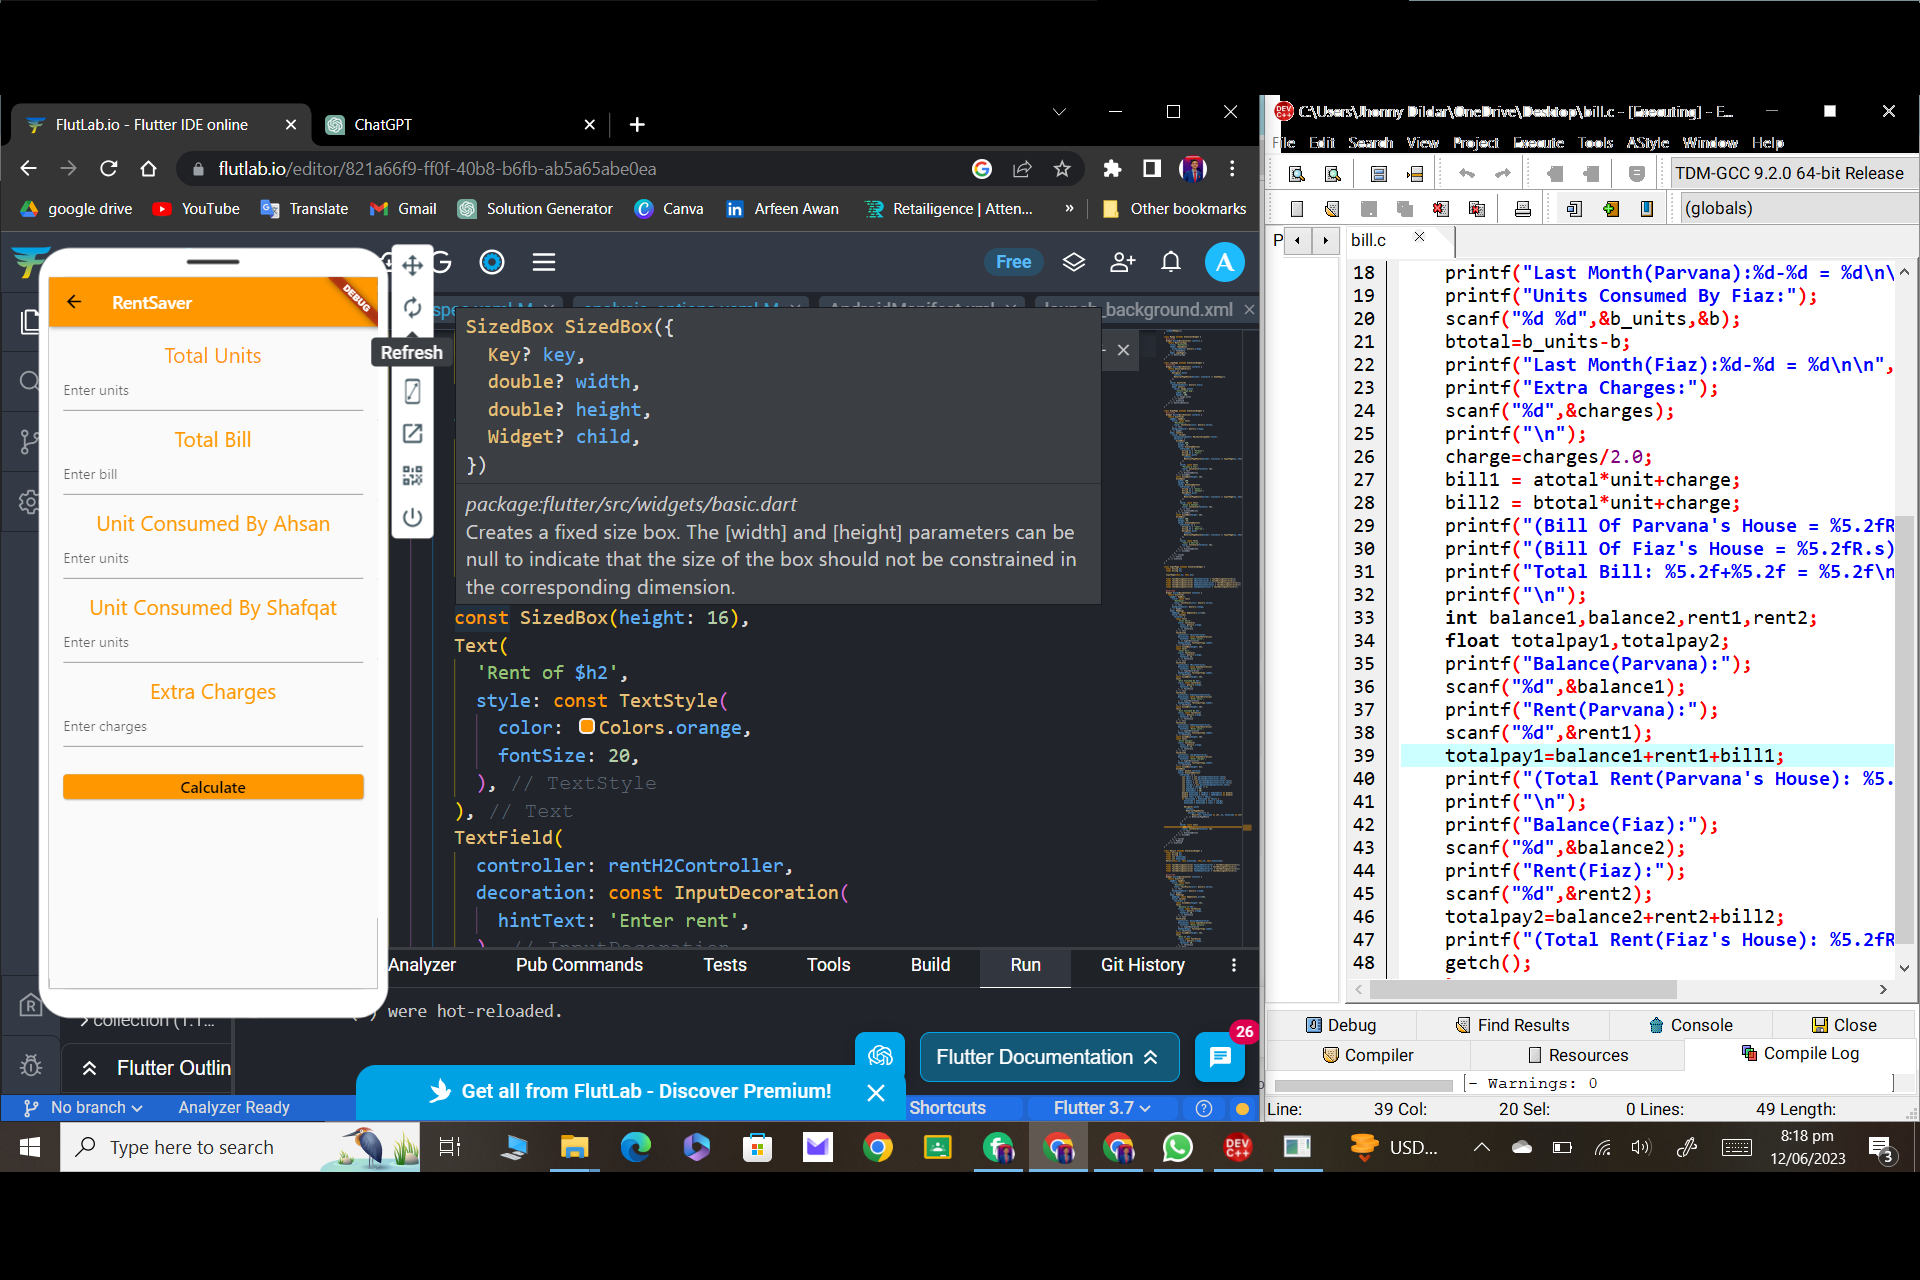The width and height of the screenshot is (1920, 1280).
Task: Click the Total Units input field
Action: tap(213, 391)
